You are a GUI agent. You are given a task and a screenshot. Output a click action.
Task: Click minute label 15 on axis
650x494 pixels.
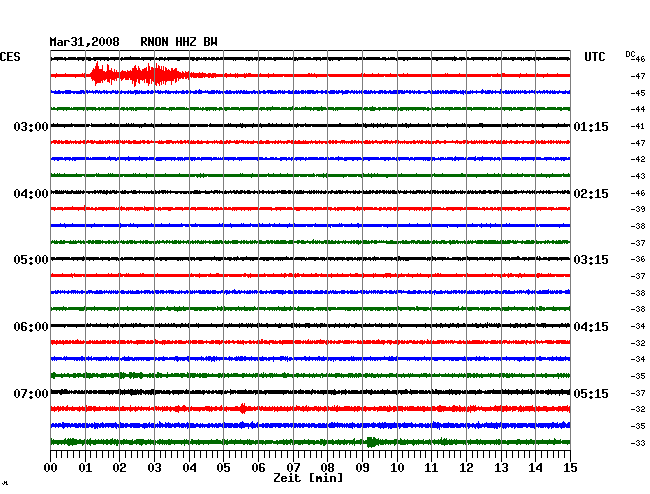point(570,468)
